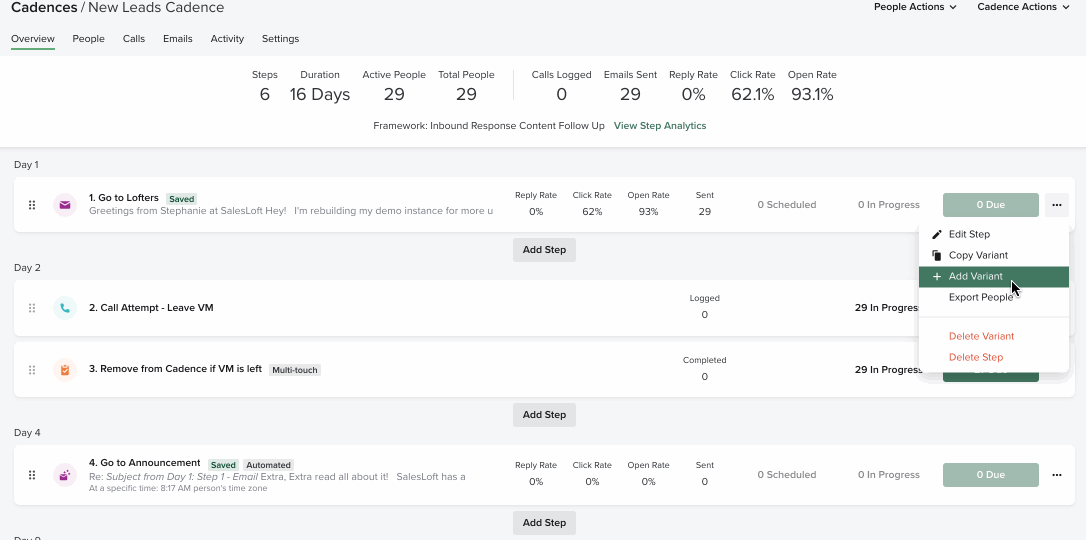The width and height of the screenshot is (1086, 540).
Task: Open the three-dot menu for Go to Announcement step
Action: point(1057,475)
